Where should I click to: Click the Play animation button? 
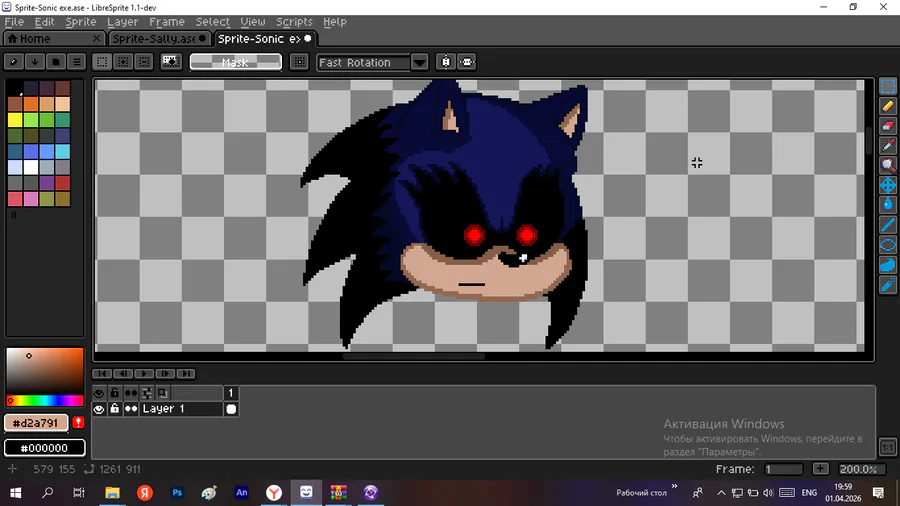[144, 373]
